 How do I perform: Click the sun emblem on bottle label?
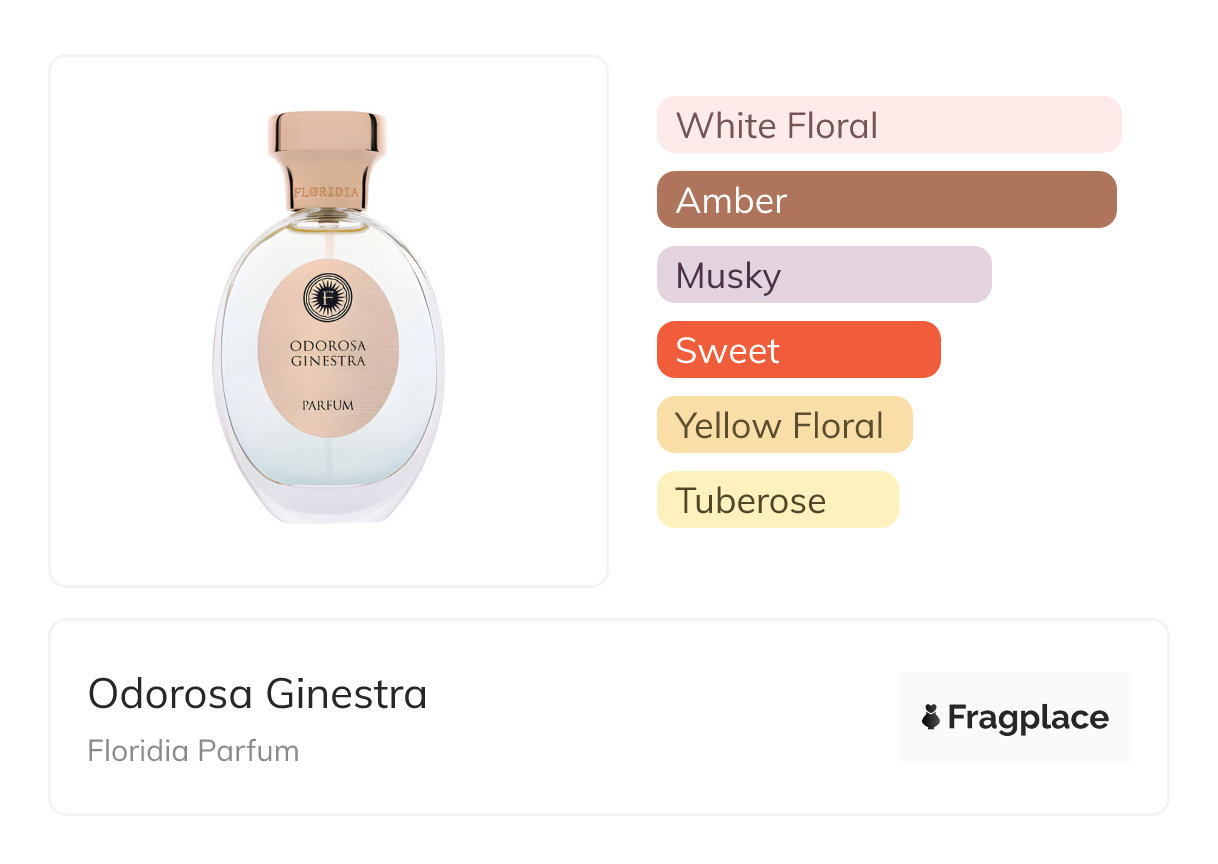pyautogui.click(x=328, y=297)
